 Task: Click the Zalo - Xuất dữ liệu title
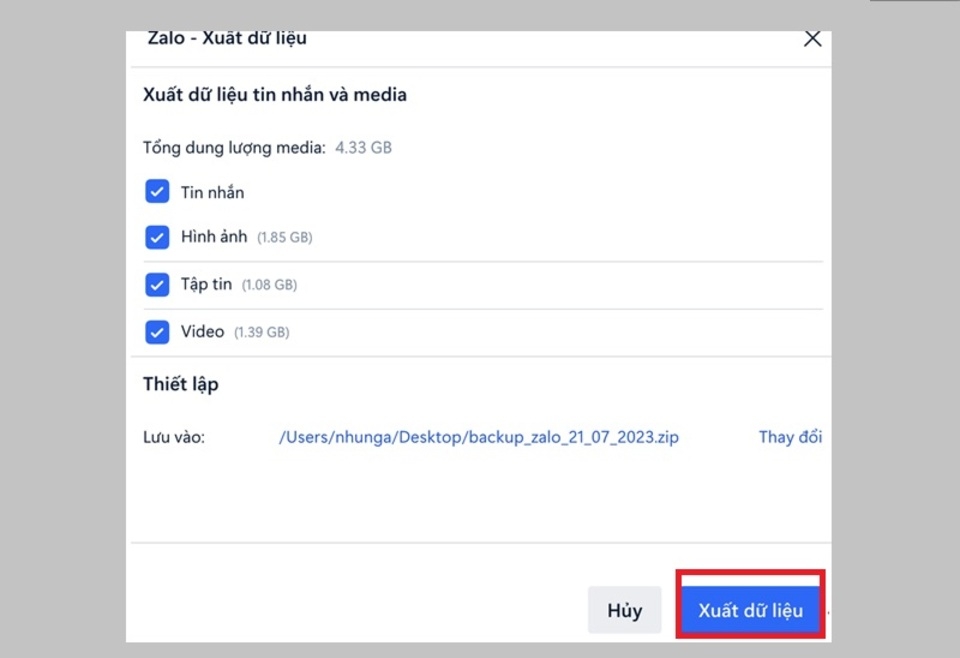pos(227,38)
